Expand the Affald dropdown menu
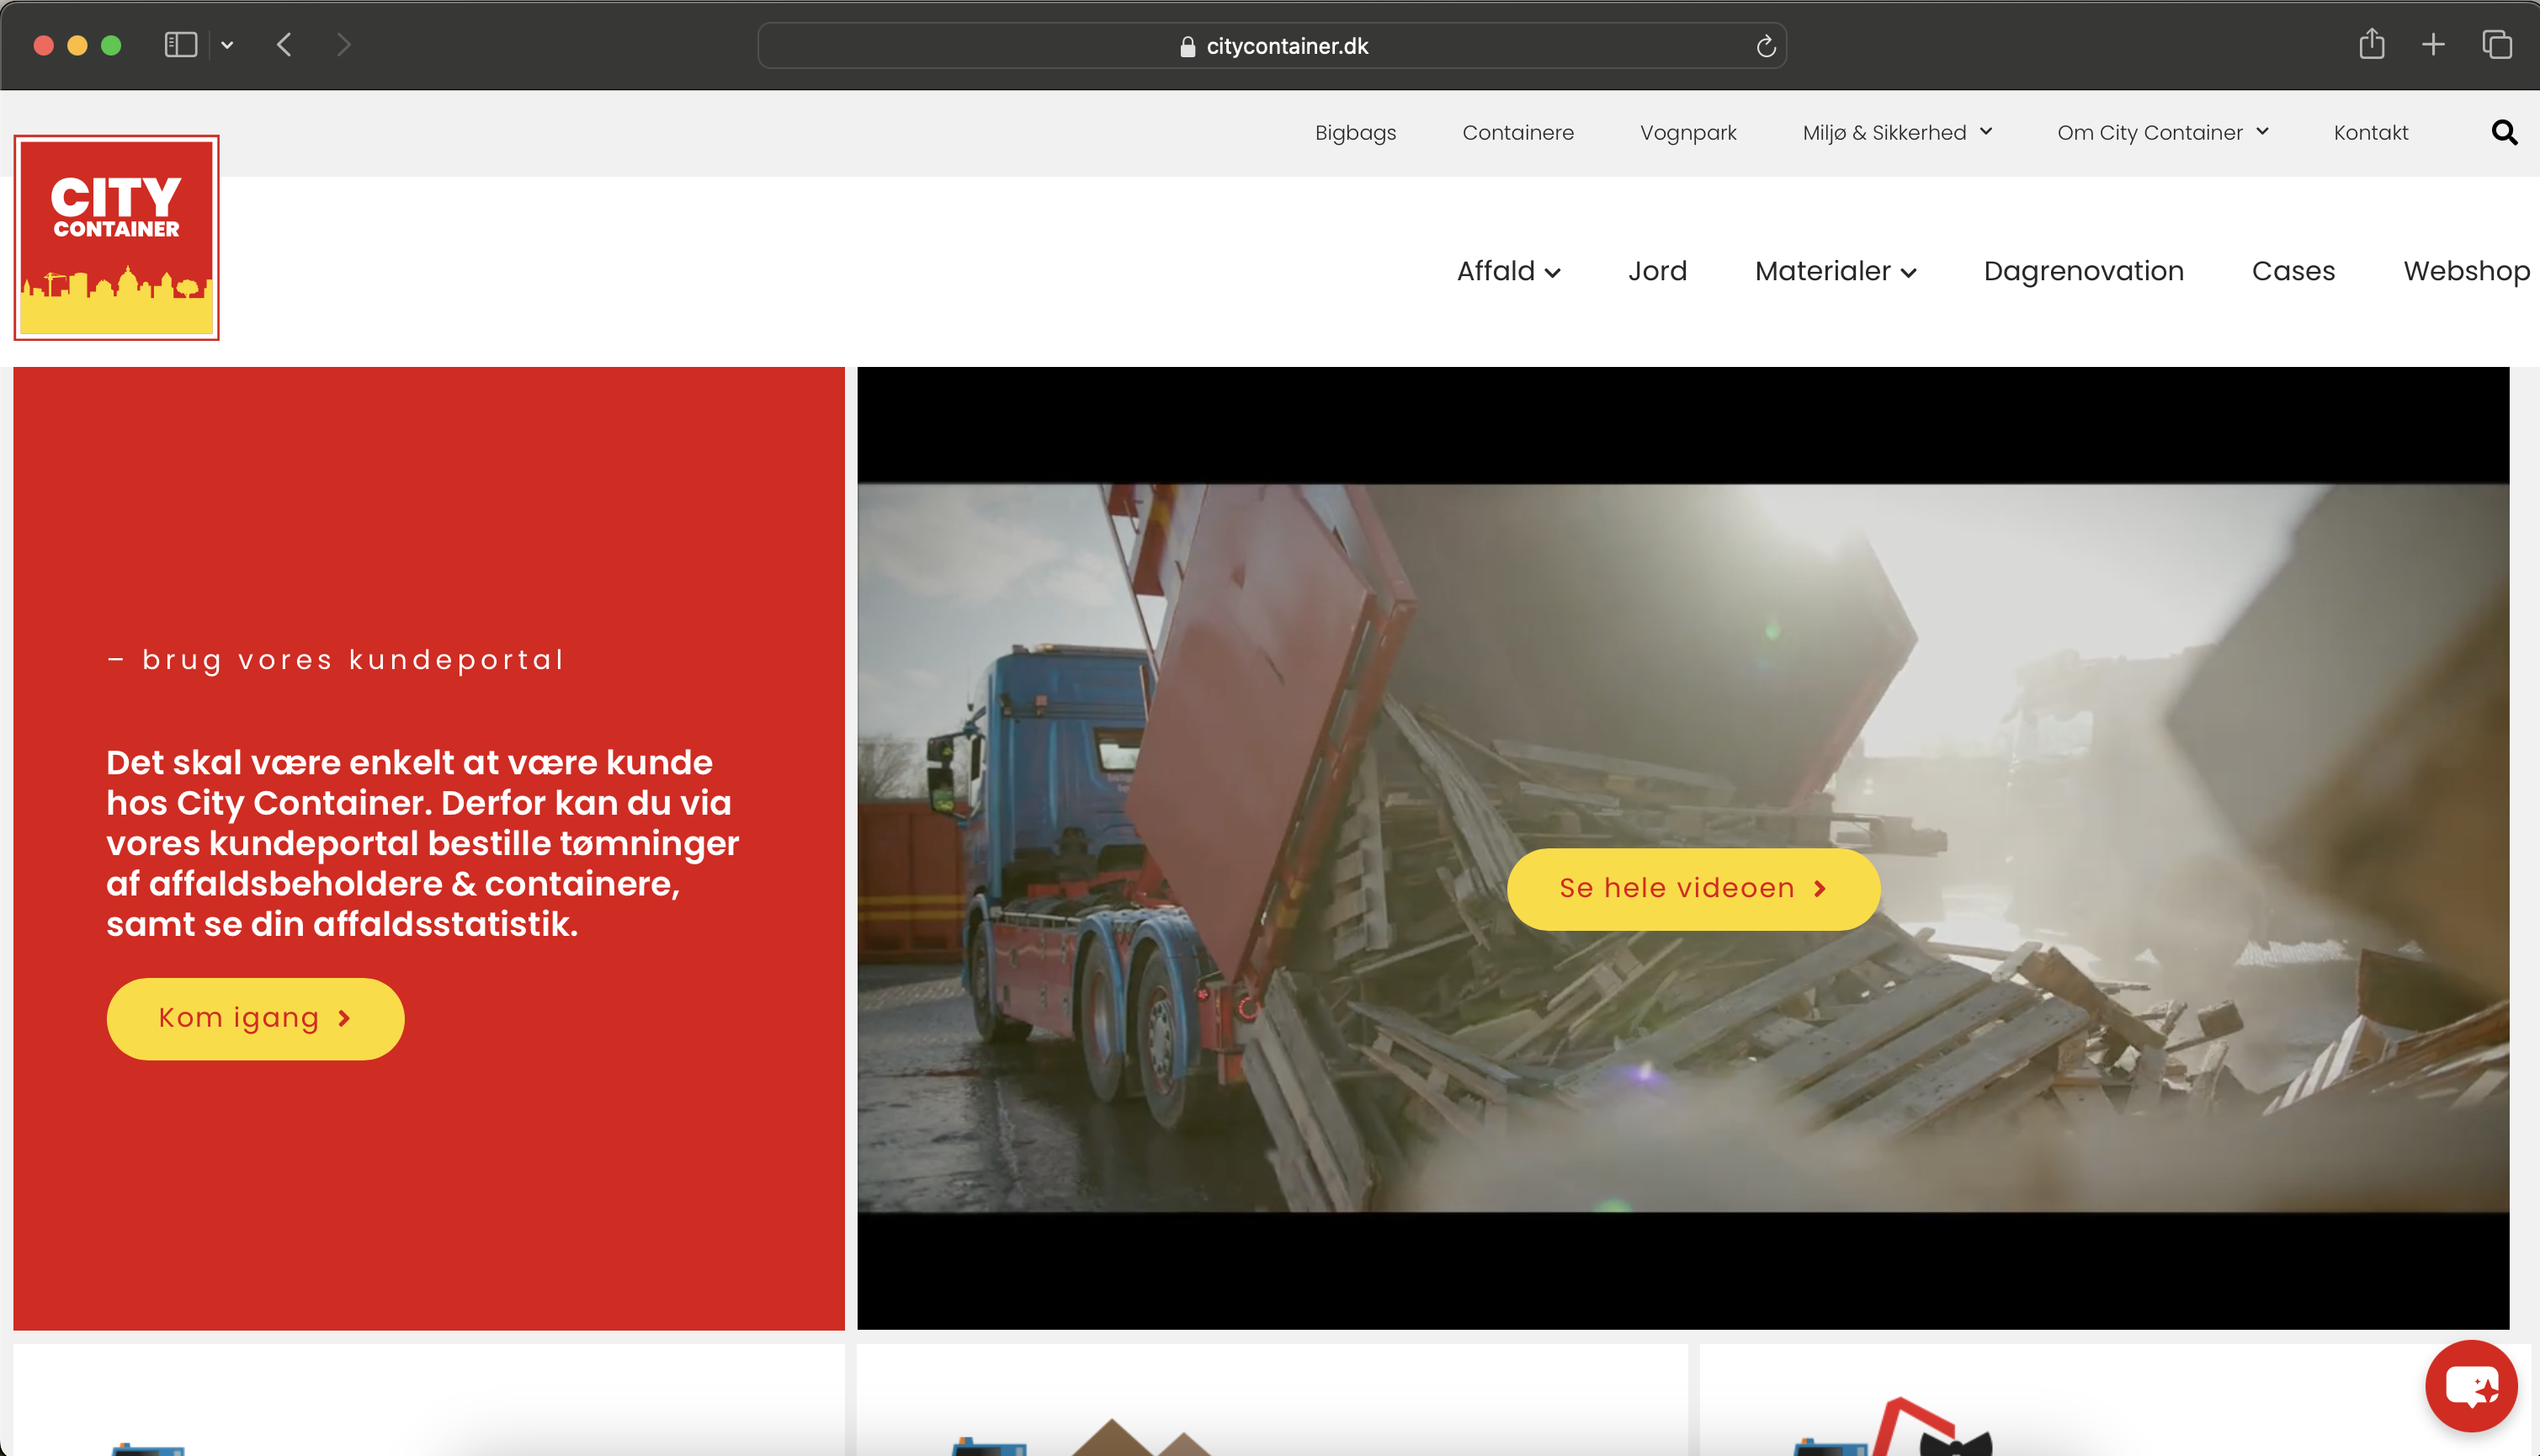The image size is (2540, 1456). tap(1508, 271)
